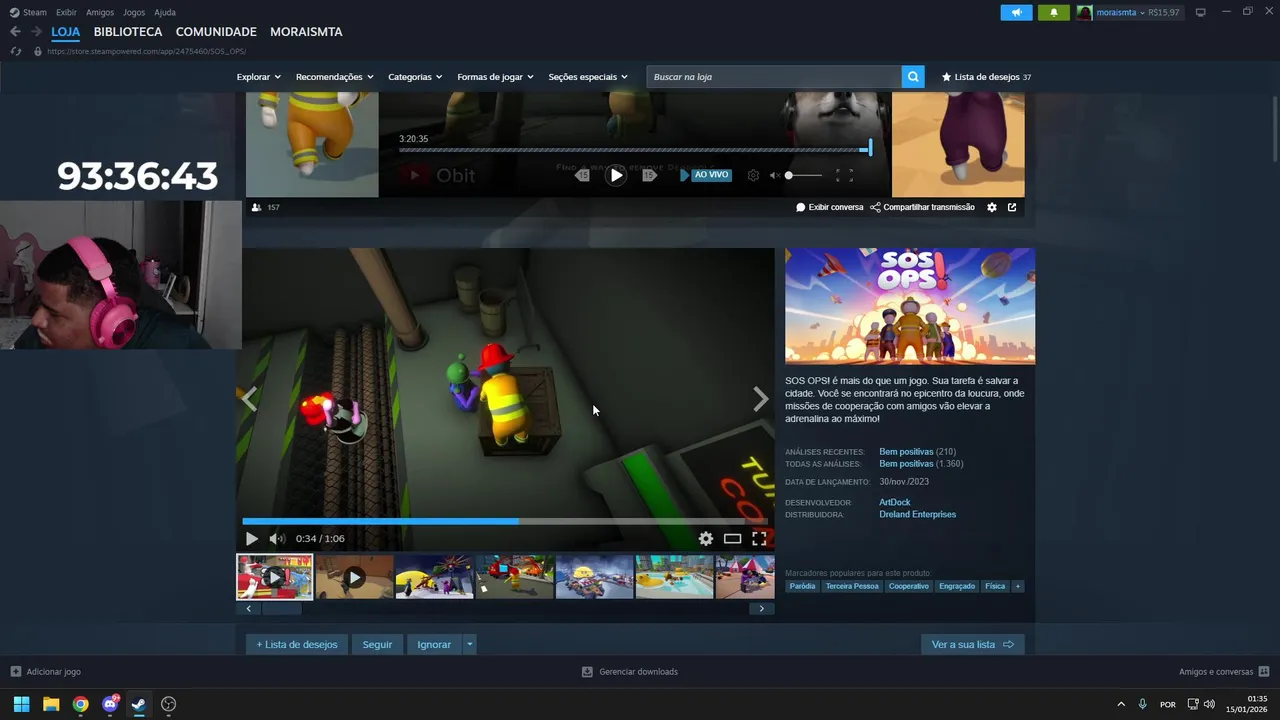
Task: Add game to Lista de desejos
Action: [297, 645]
